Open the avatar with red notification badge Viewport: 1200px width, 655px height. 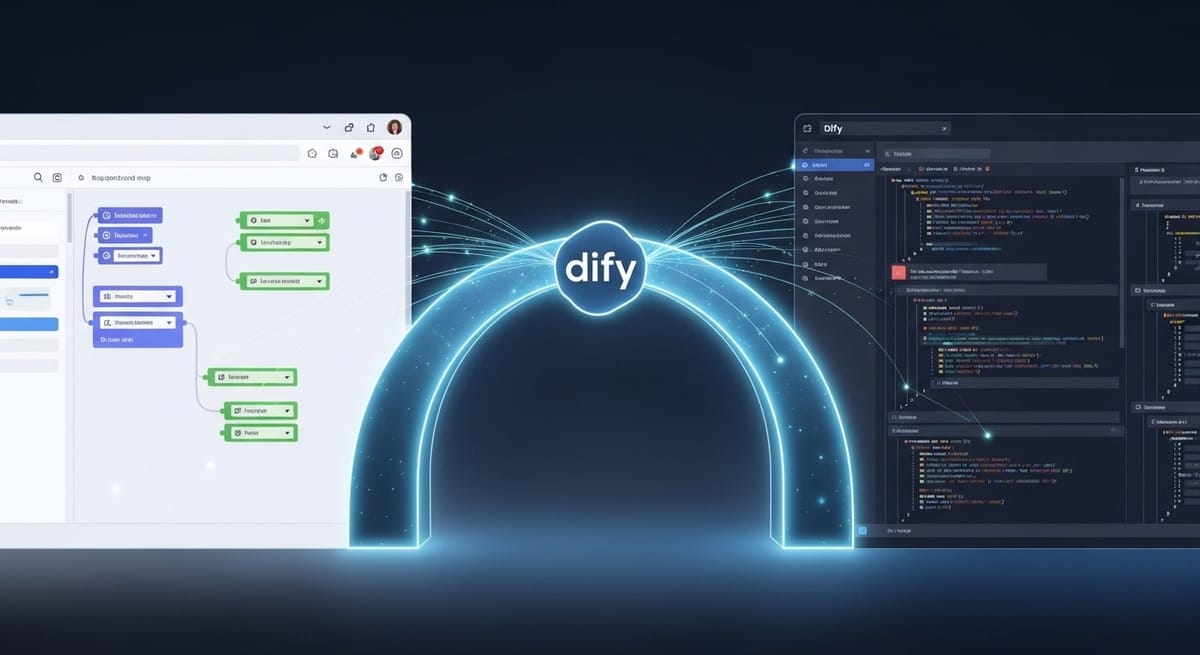click(x=376, y=153)
